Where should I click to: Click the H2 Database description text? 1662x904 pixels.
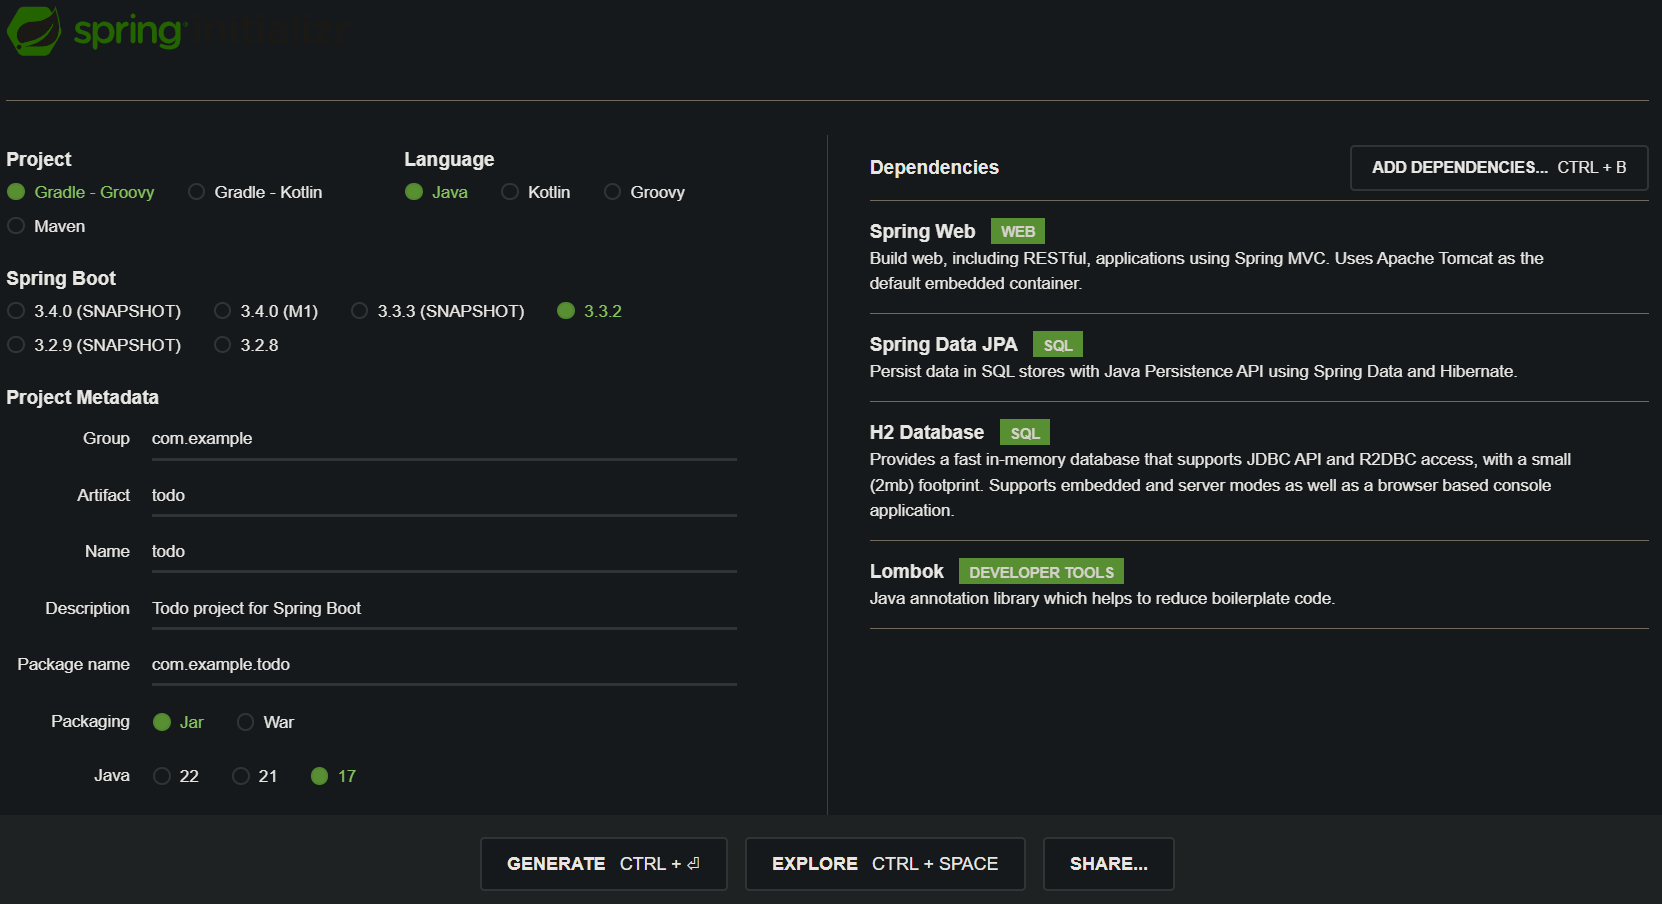click(1220, 485)
